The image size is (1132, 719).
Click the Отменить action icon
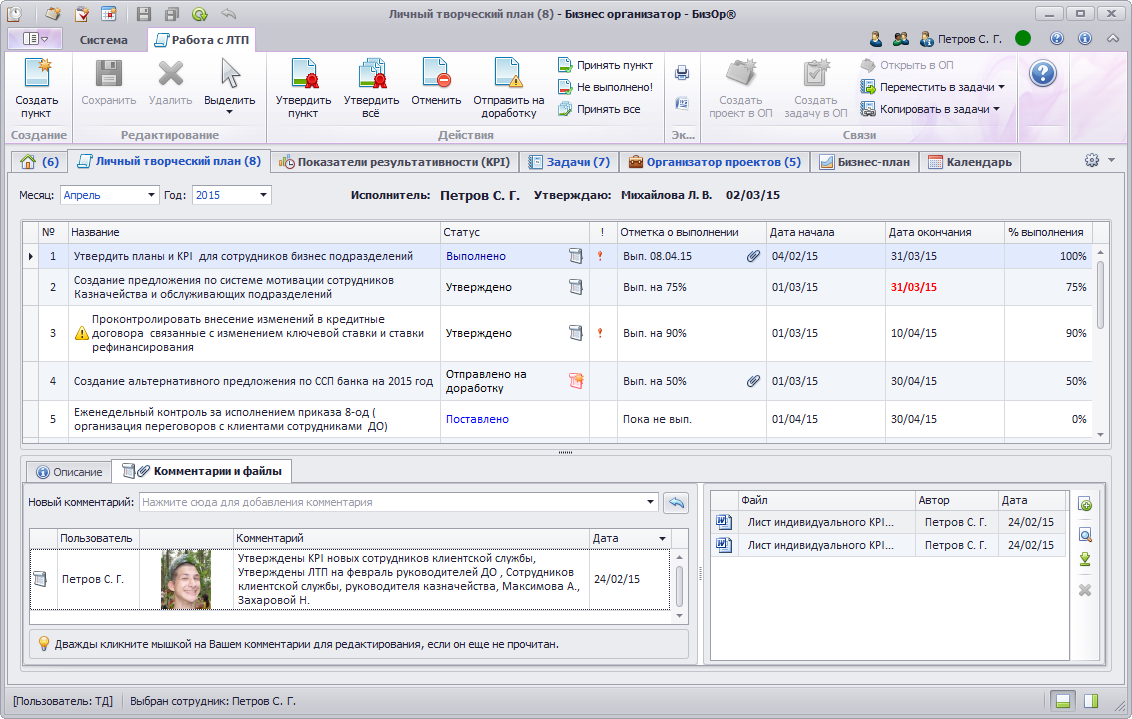click(436, 76)
